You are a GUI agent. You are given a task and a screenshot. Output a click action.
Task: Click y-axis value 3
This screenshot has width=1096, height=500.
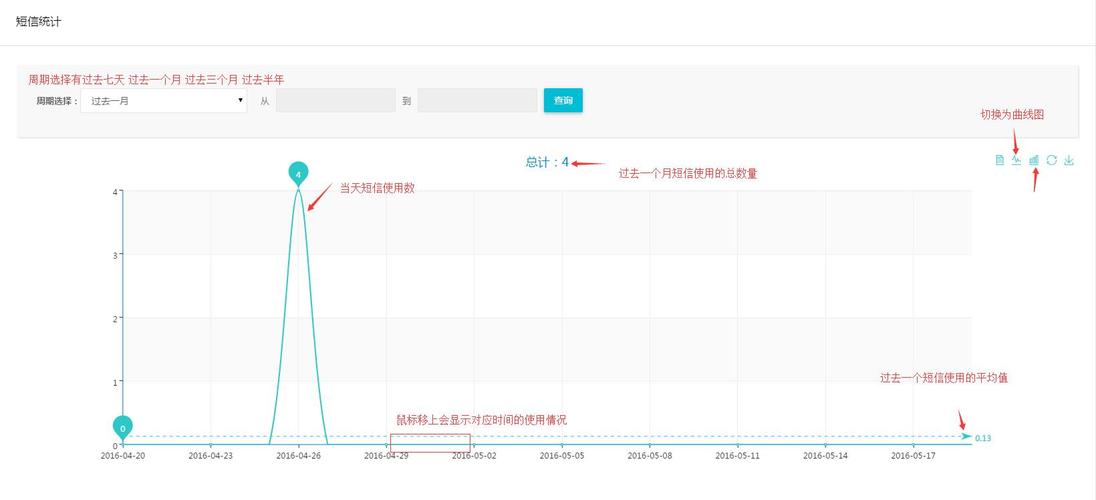coord(115,255)
